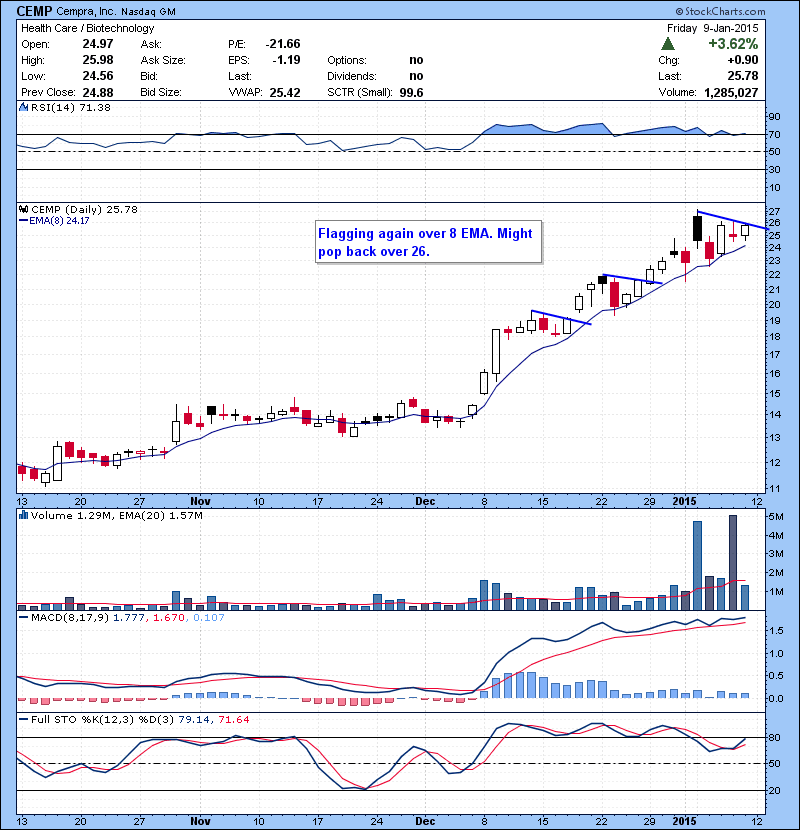This screenshot has height=830, width=800.
Task: Click the P/E value -21.66
Action: coord(283,44)
